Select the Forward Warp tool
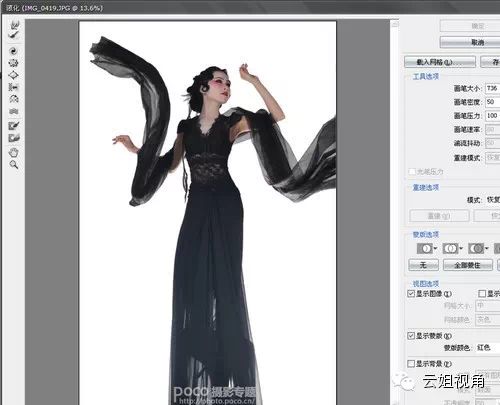This screenshot has width=500, height=405. pos(14,24)
